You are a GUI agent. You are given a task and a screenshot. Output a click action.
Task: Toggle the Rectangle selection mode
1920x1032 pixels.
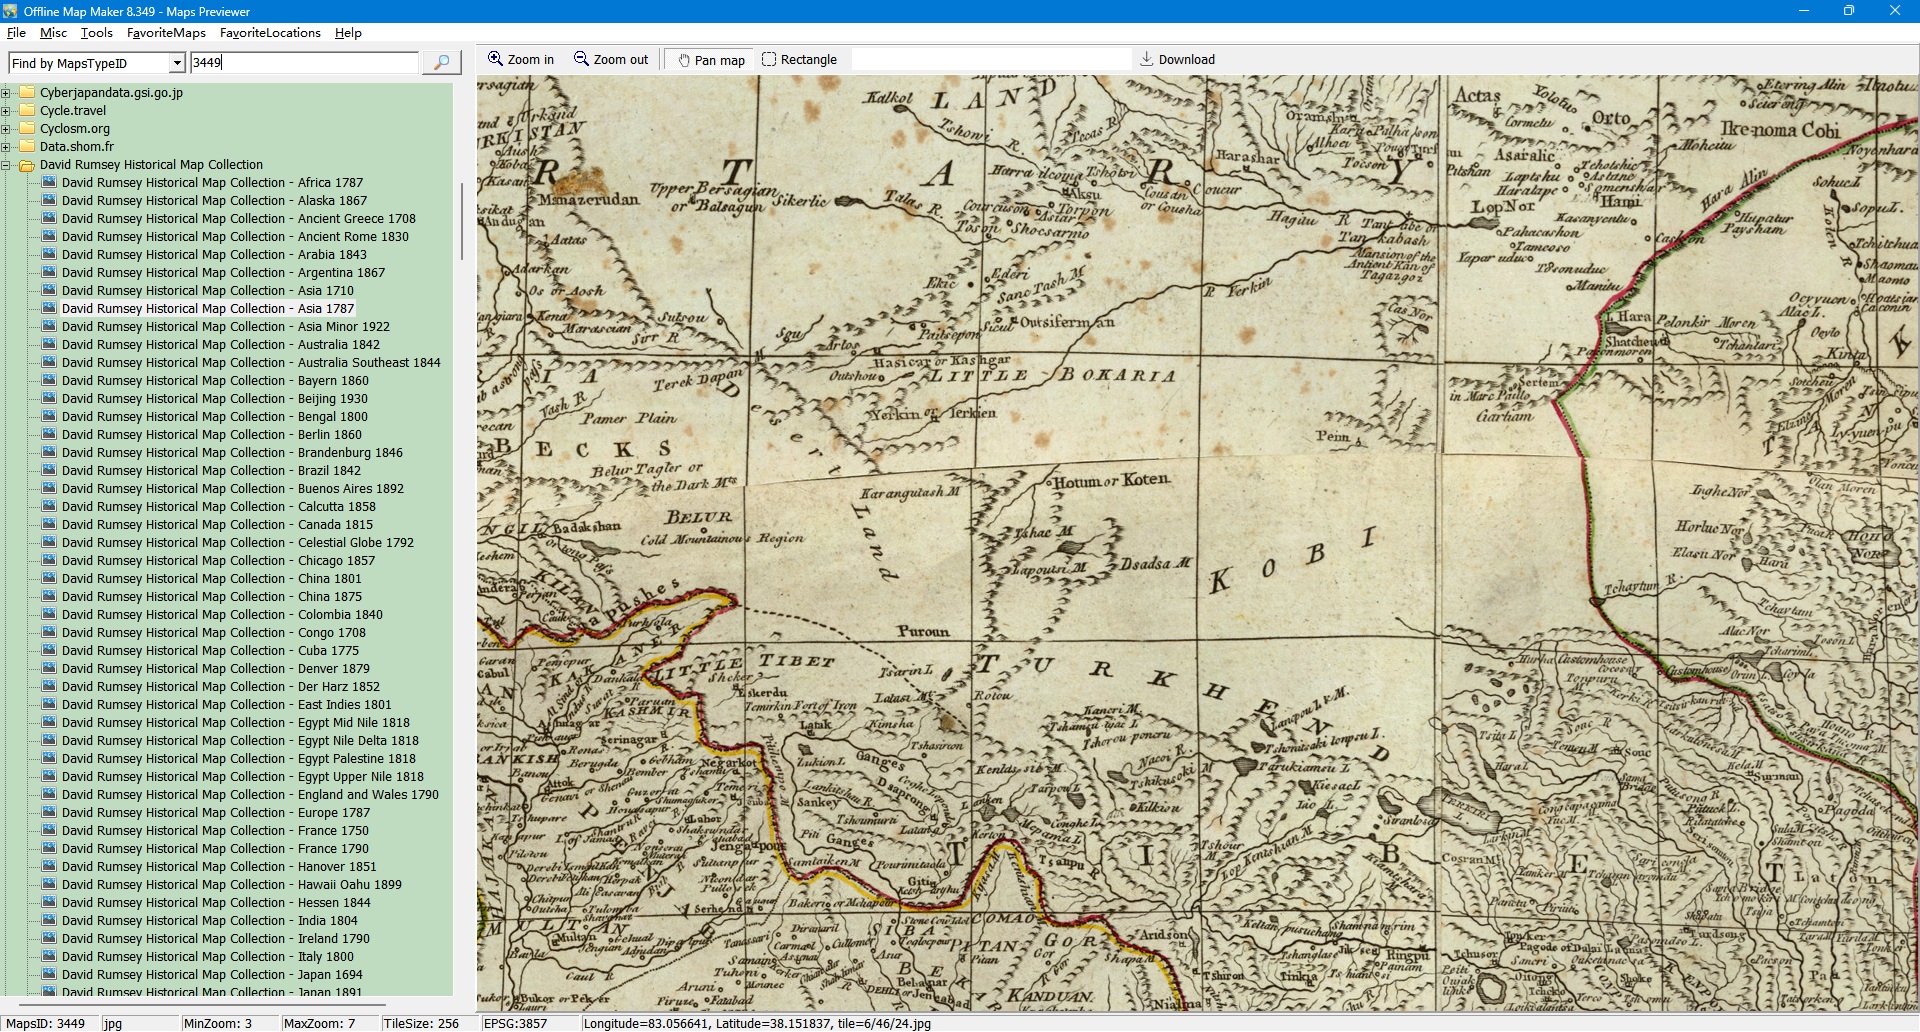tap(799, 60)
